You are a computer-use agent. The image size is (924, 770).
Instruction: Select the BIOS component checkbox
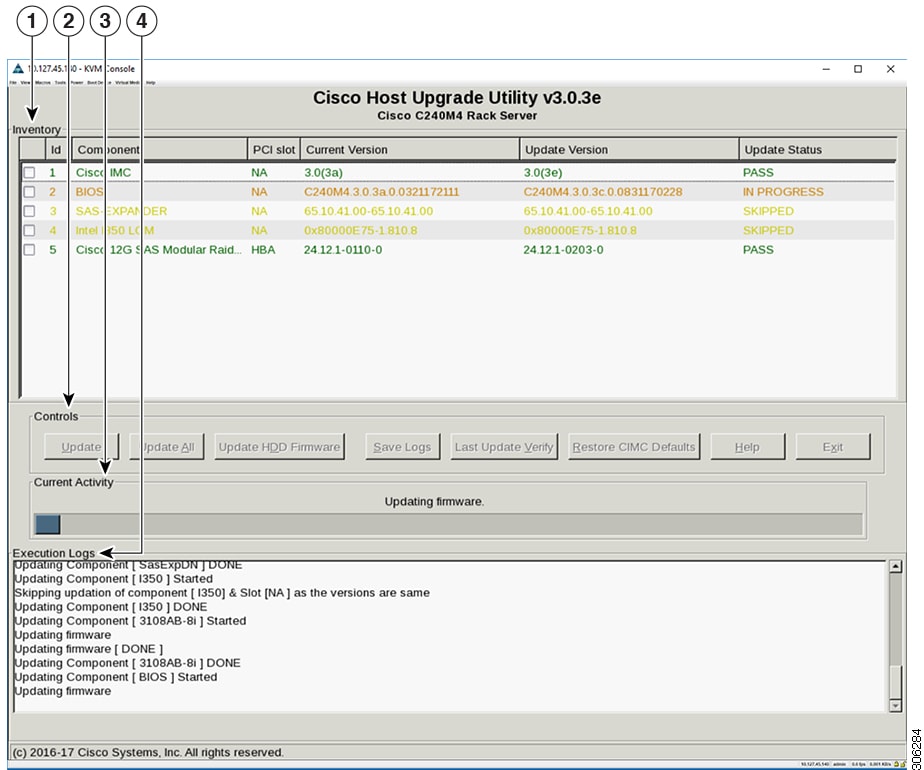[31, 191]
